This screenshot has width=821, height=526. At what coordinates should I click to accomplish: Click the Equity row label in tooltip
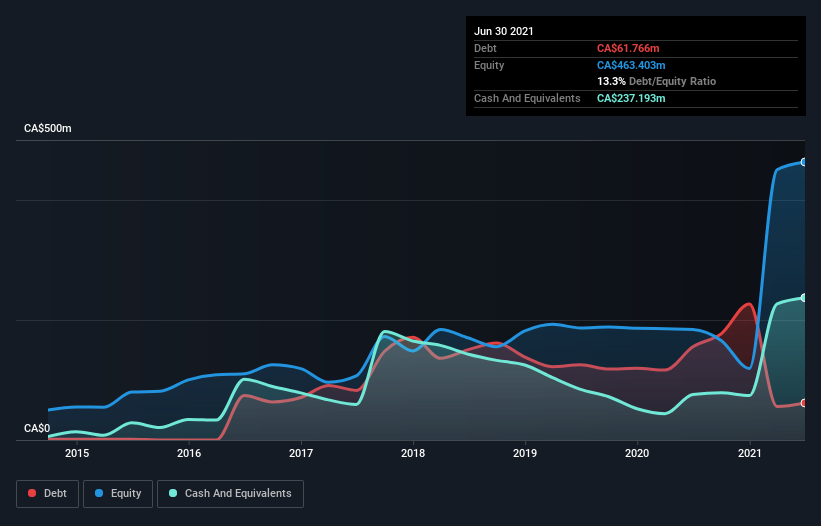point(489,65)
